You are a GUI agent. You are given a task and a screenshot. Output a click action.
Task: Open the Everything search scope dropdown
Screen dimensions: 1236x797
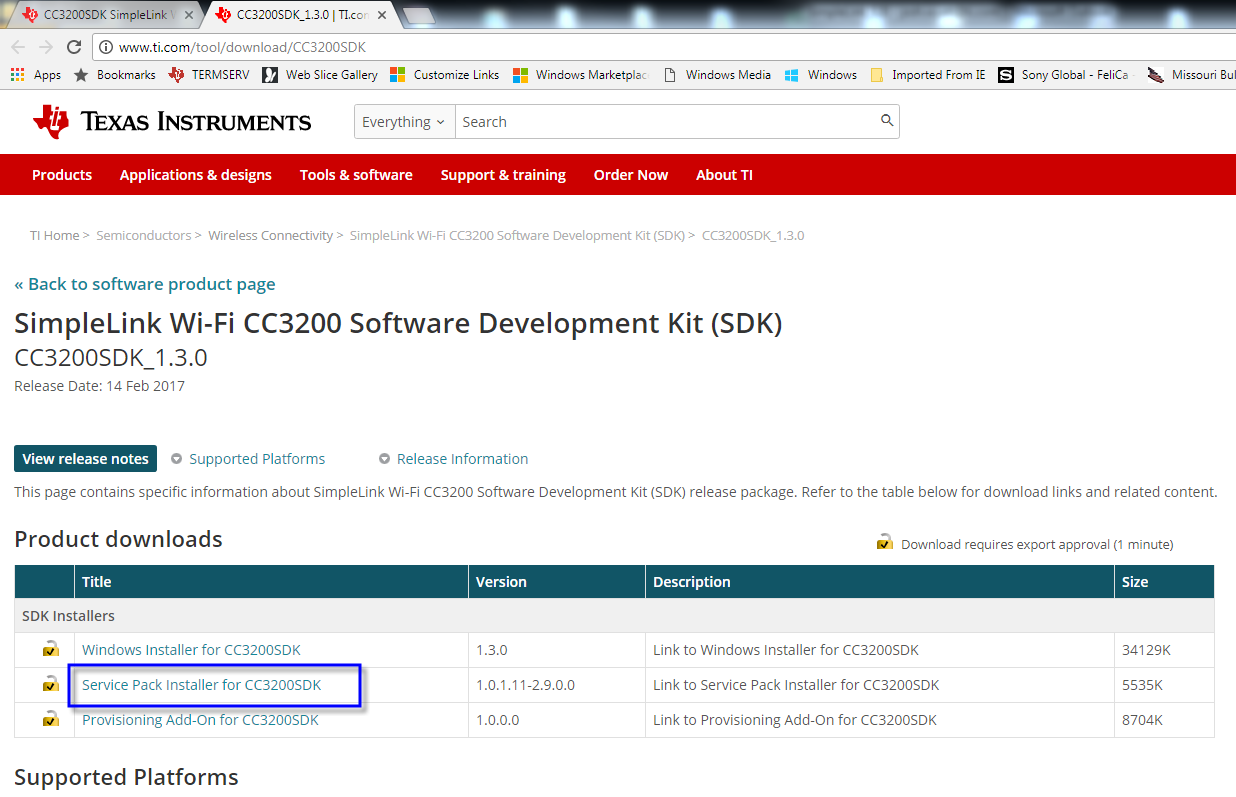[404, 122]
